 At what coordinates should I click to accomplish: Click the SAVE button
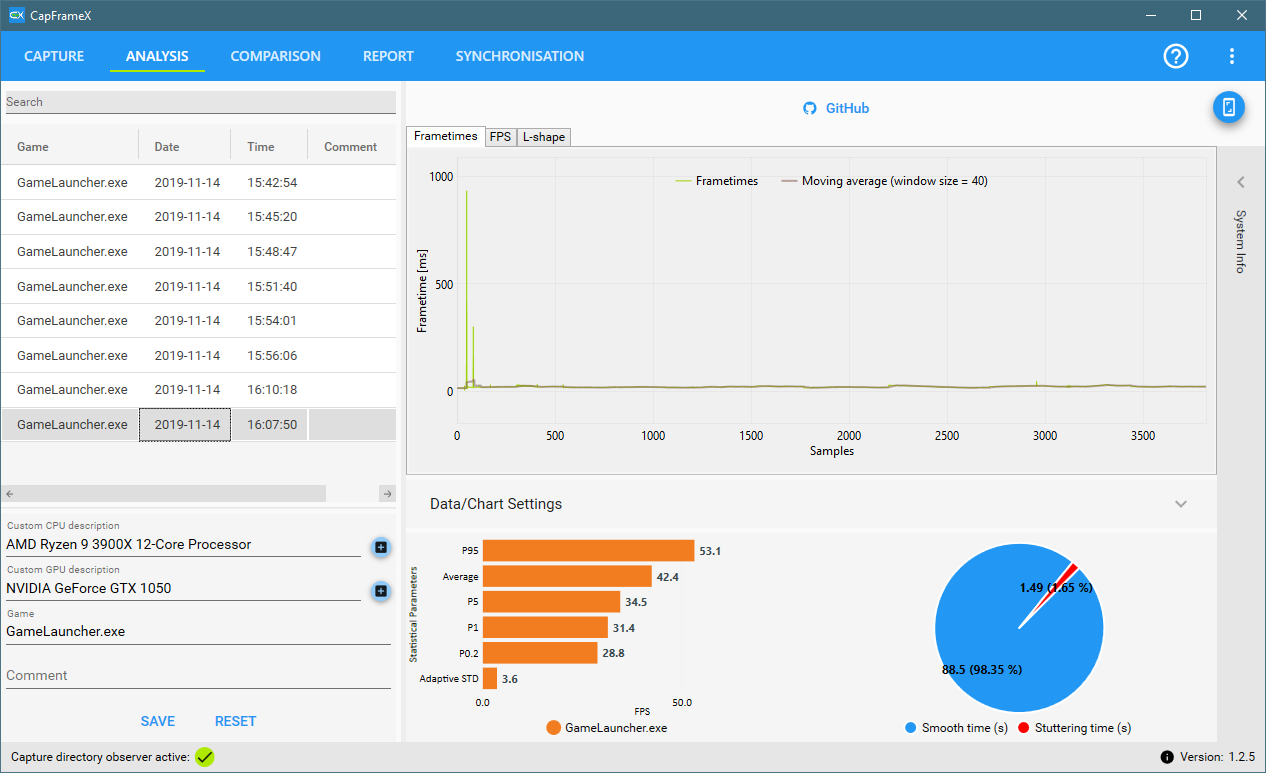(158, 721)
